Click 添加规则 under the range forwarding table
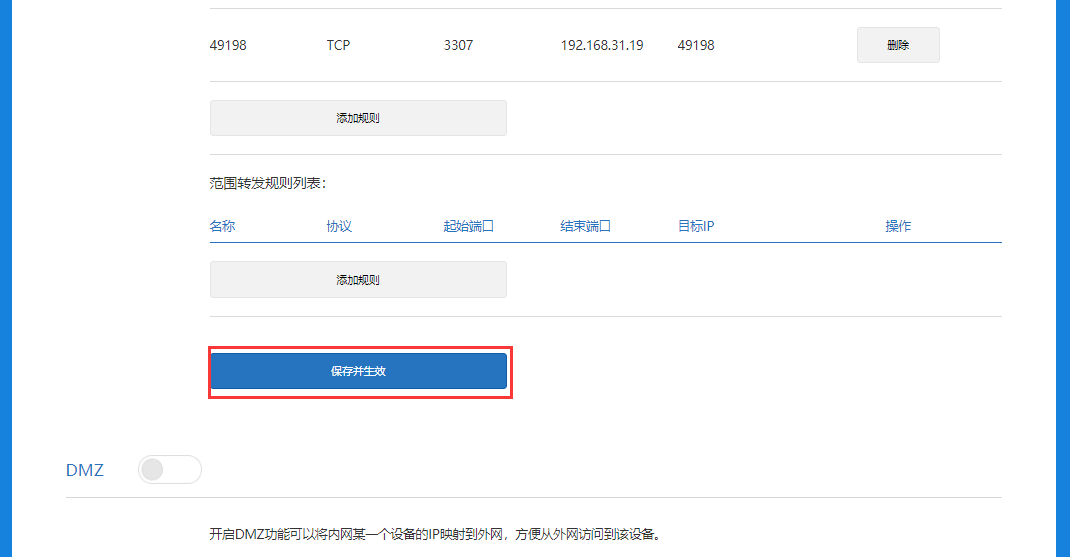 click(358, 280)
